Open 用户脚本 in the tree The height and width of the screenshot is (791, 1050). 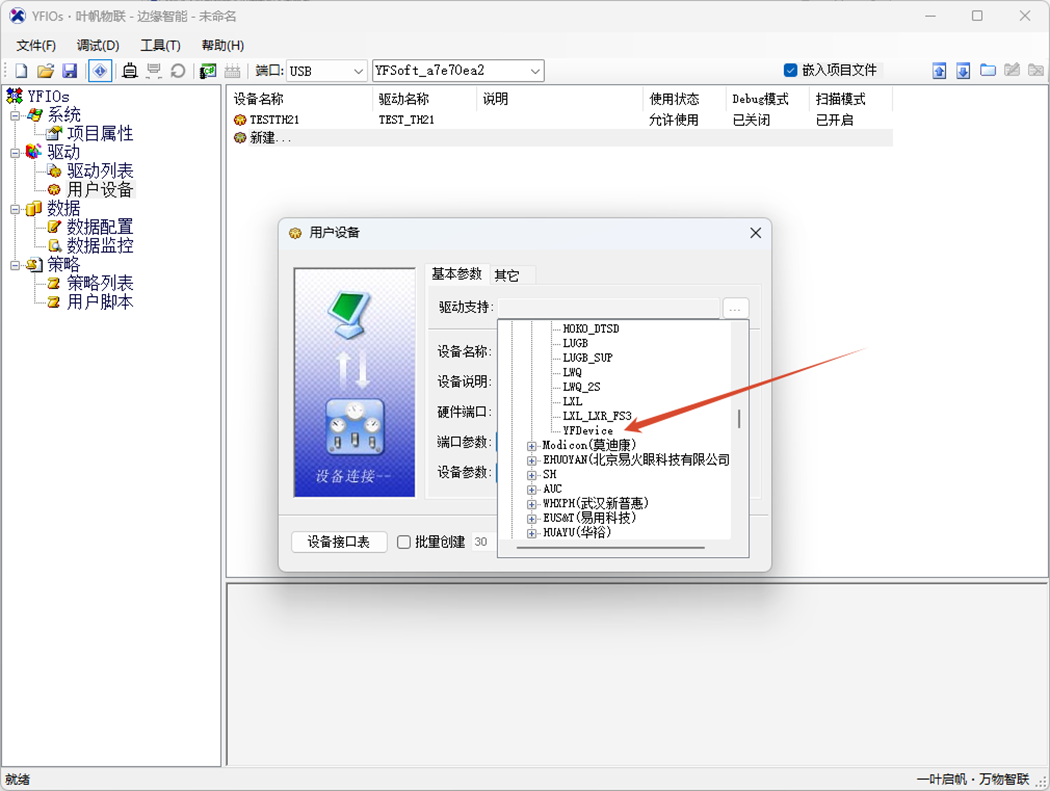[x=100, y=302]
